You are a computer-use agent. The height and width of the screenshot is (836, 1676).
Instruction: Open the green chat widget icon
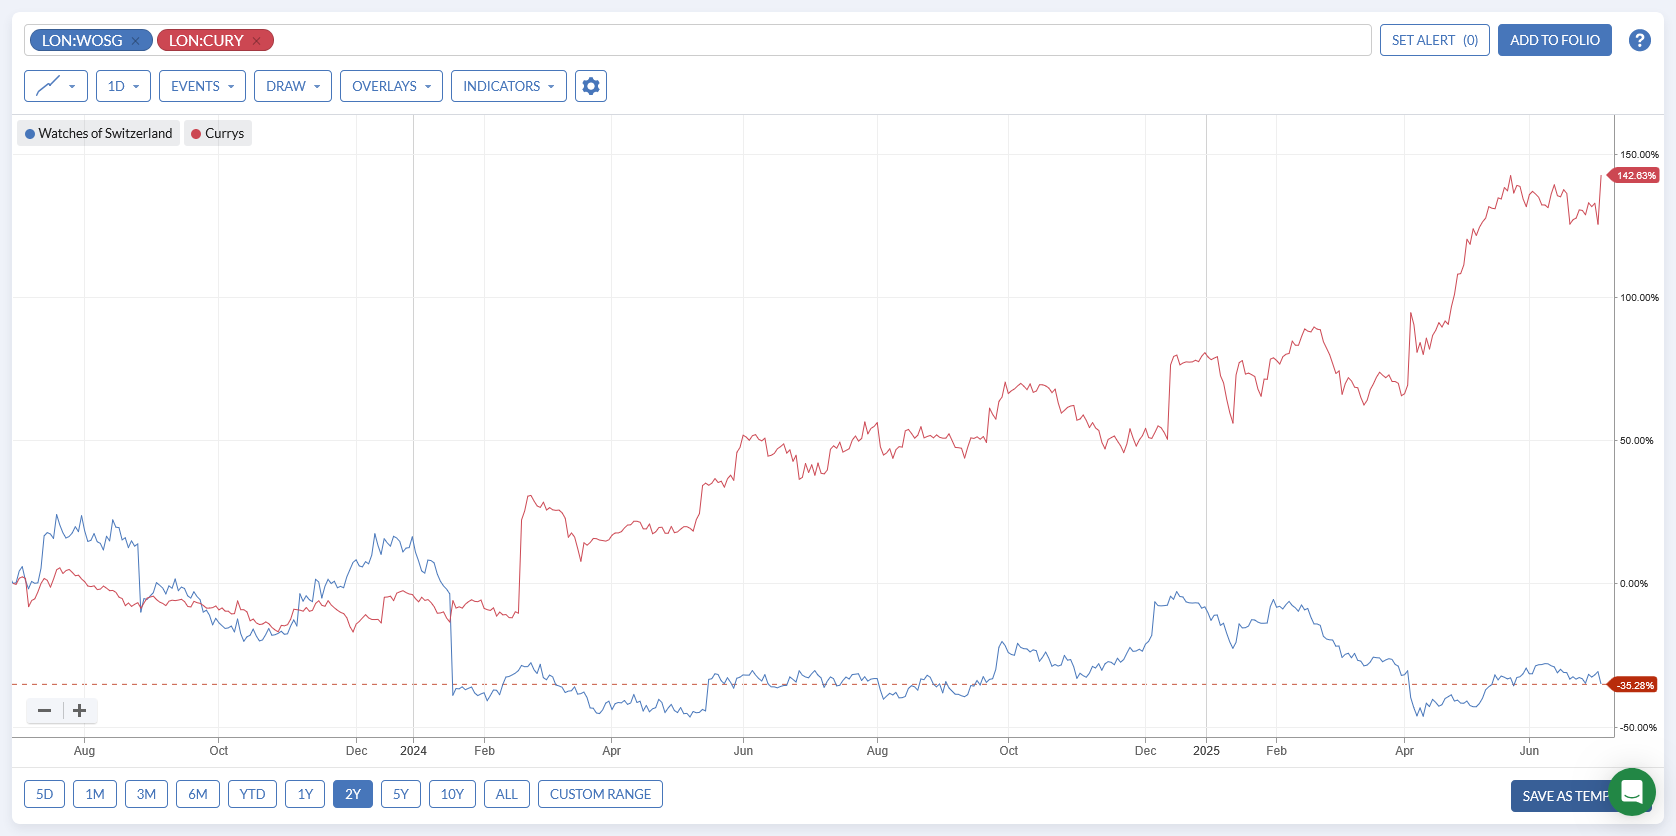click(x=1632, y=792)
